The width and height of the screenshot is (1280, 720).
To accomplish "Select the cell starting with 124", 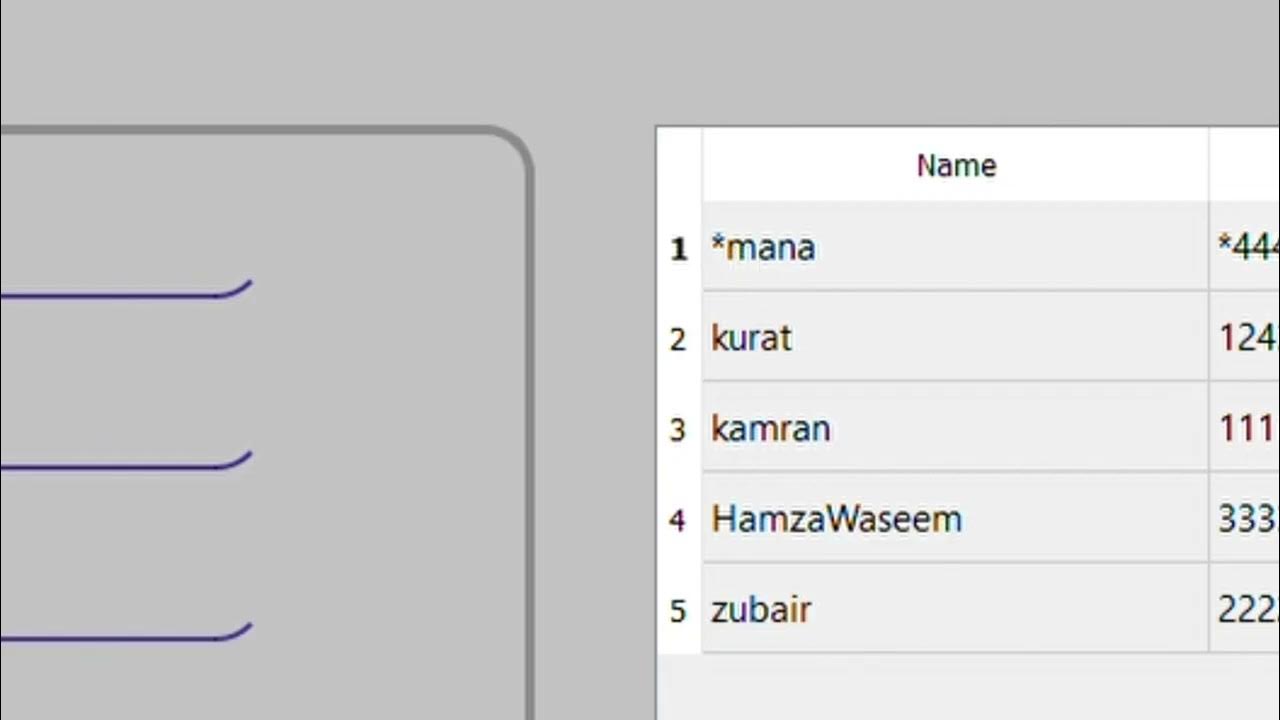I will (x=1246, y=339).
